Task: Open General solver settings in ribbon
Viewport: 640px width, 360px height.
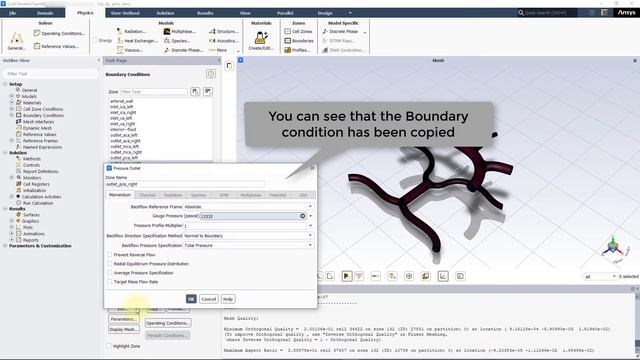Action: [17, 40]
